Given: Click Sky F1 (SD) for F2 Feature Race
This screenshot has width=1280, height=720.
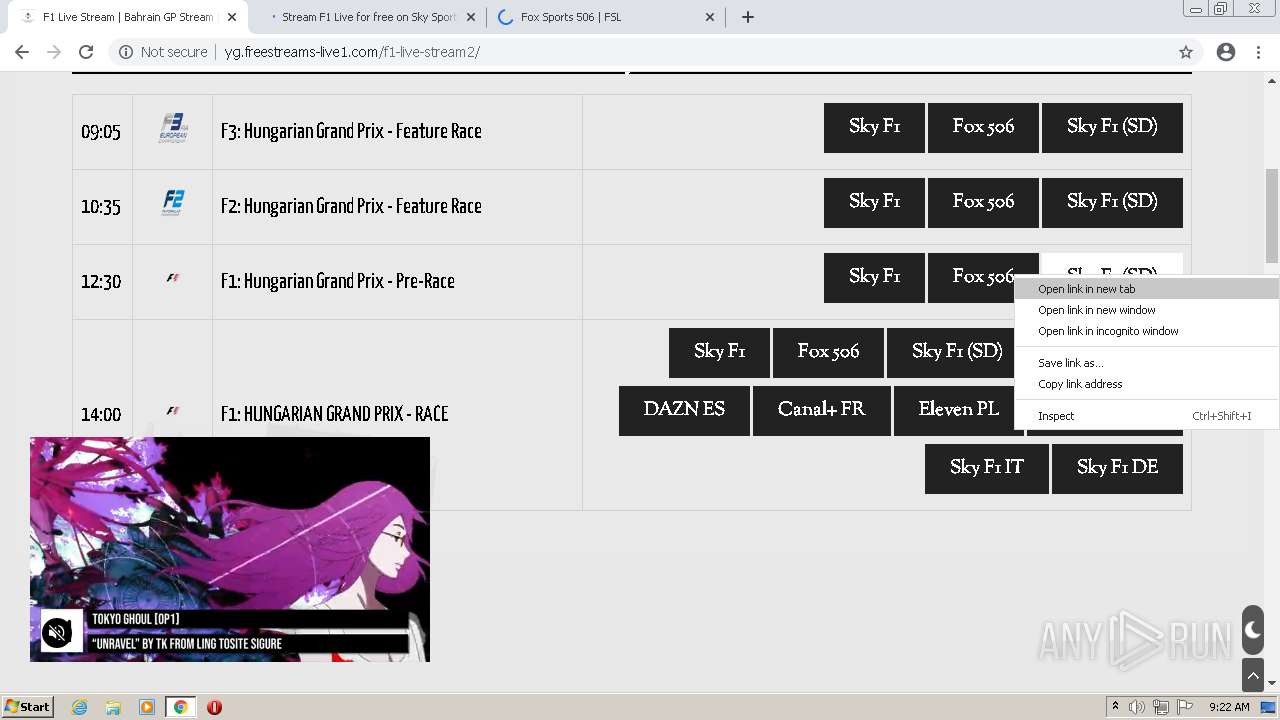Looking at the screenshot, I should tap(1112, 202).
